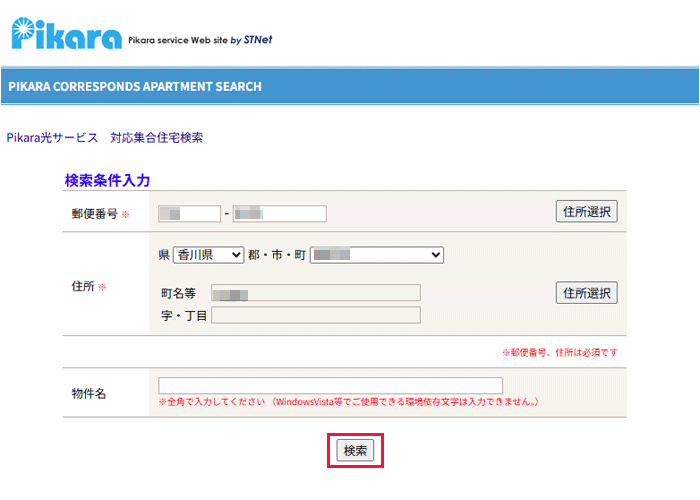This screenshot has height=500, width=700.
Task: Submit the form with the 検索 button
Action: click(x=355, y=451)
